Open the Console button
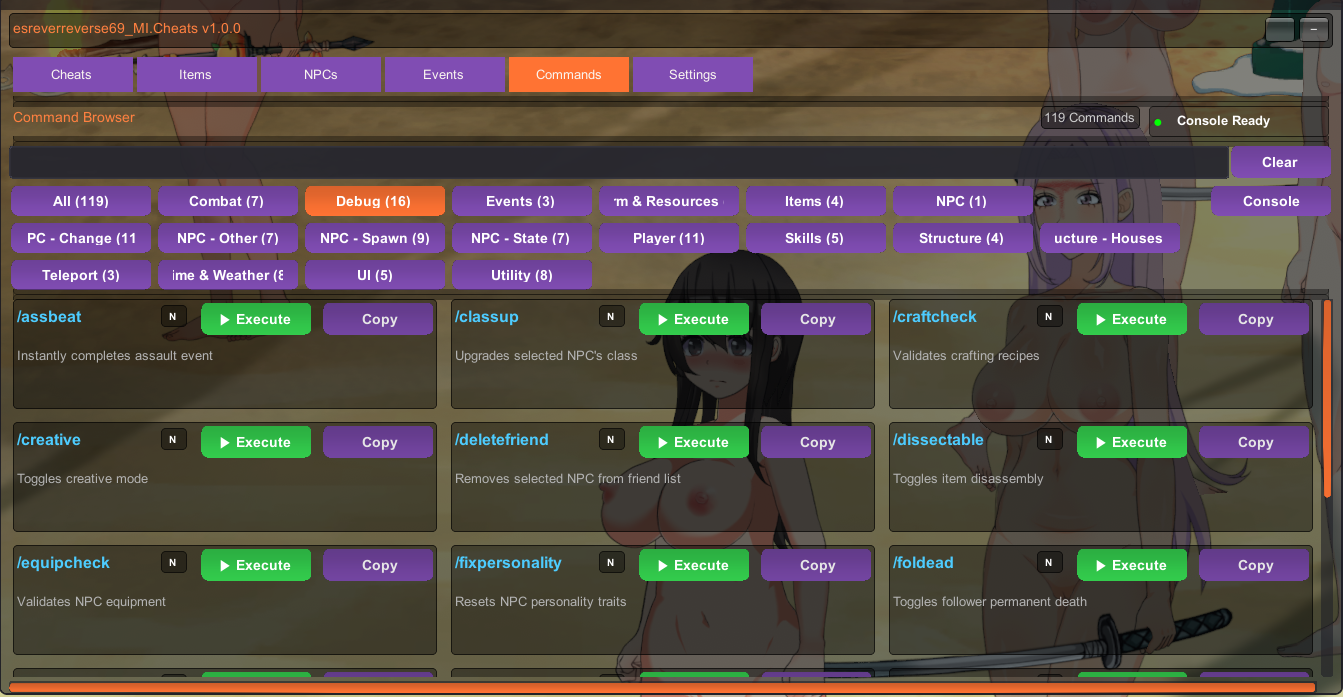Image resolution: width=1343 pixels, height=697 pixels. click(x=1271, y=201)
